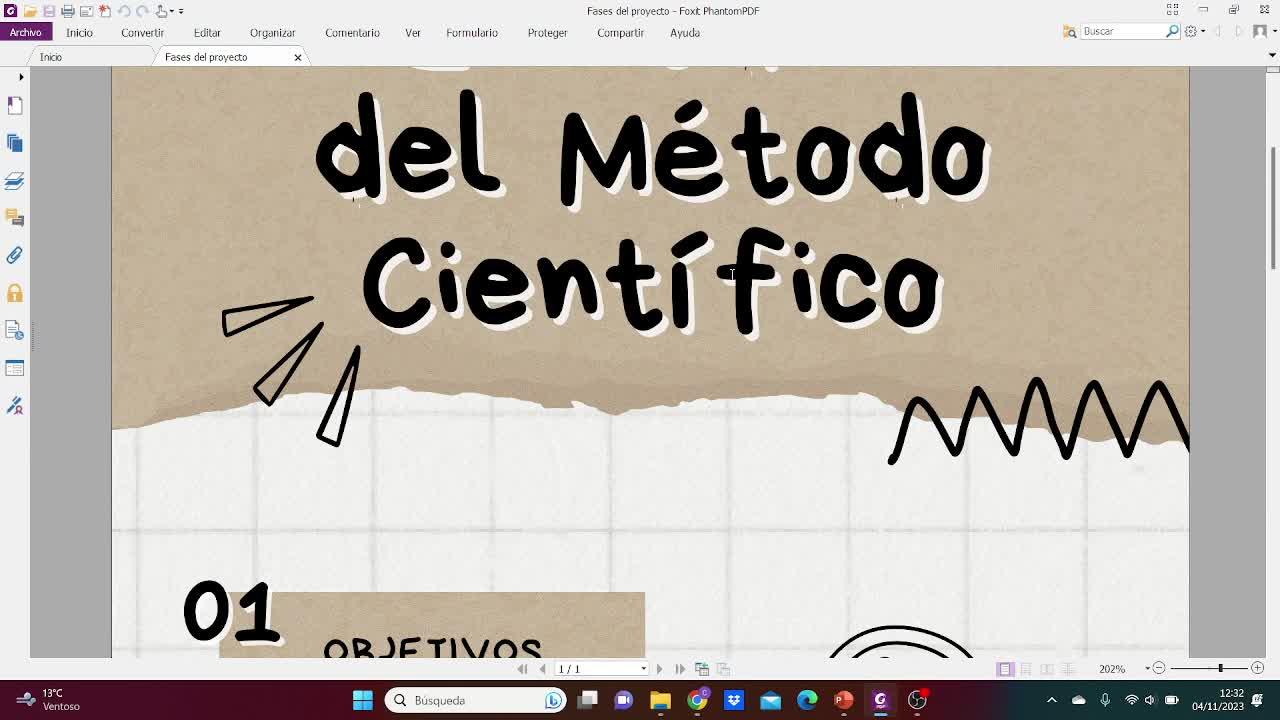This screenshot has height=720, width=1280.
Task: Open the search document panel icon
Action: [14, 331]
